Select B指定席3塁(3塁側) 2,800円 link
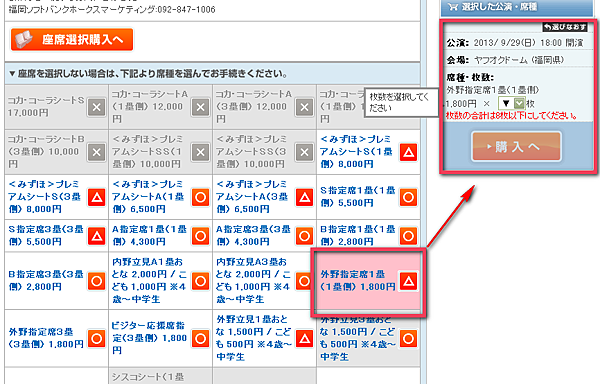 [46, 280]
